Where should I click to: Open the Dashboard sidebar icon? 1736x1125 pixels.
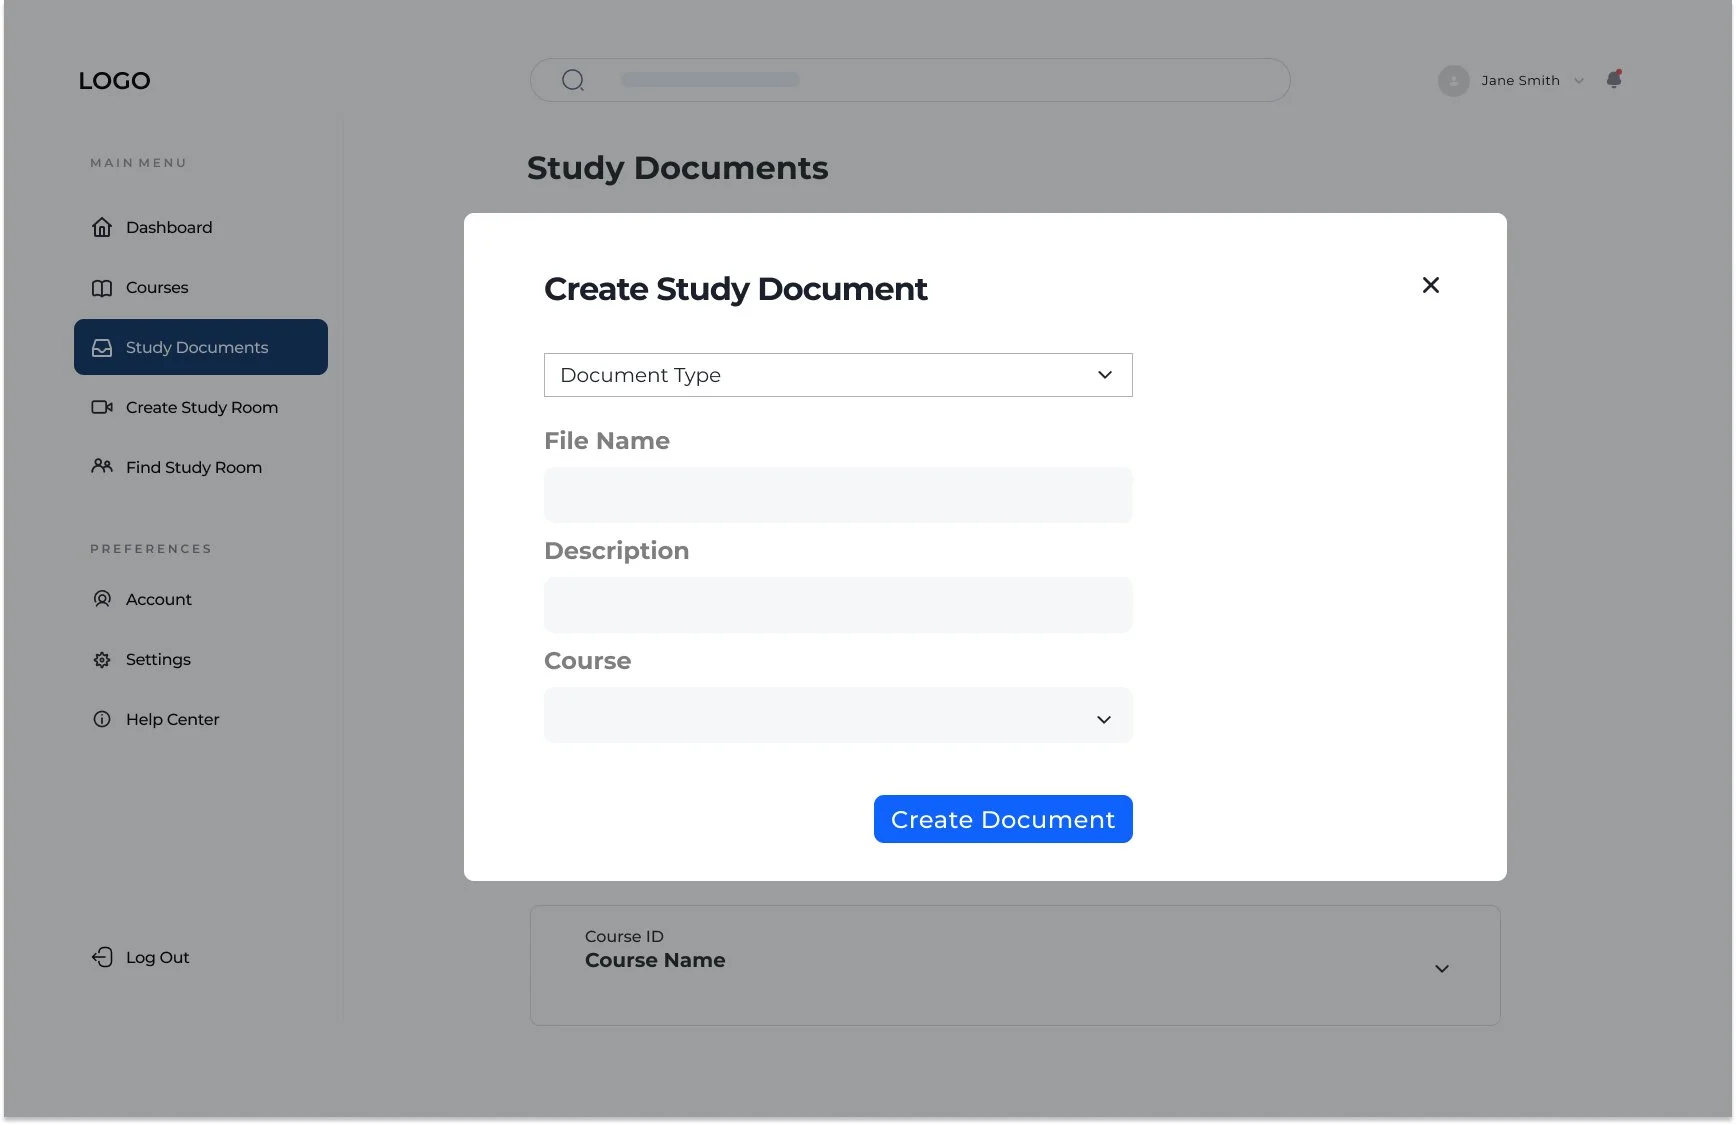[x=103, y=227]
